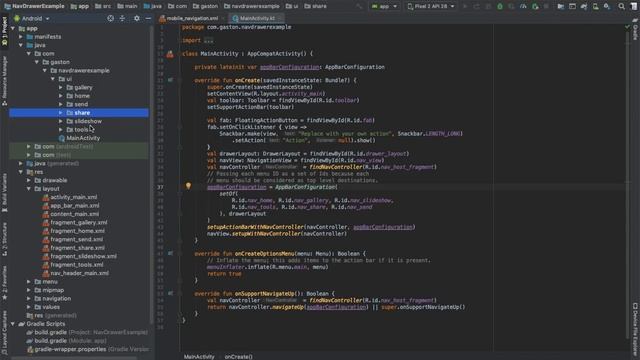Image resolution: width=640 pixels, height=360 pixels.
Task: Open the Device File Explorer tool window
Action: click(636, 329)
